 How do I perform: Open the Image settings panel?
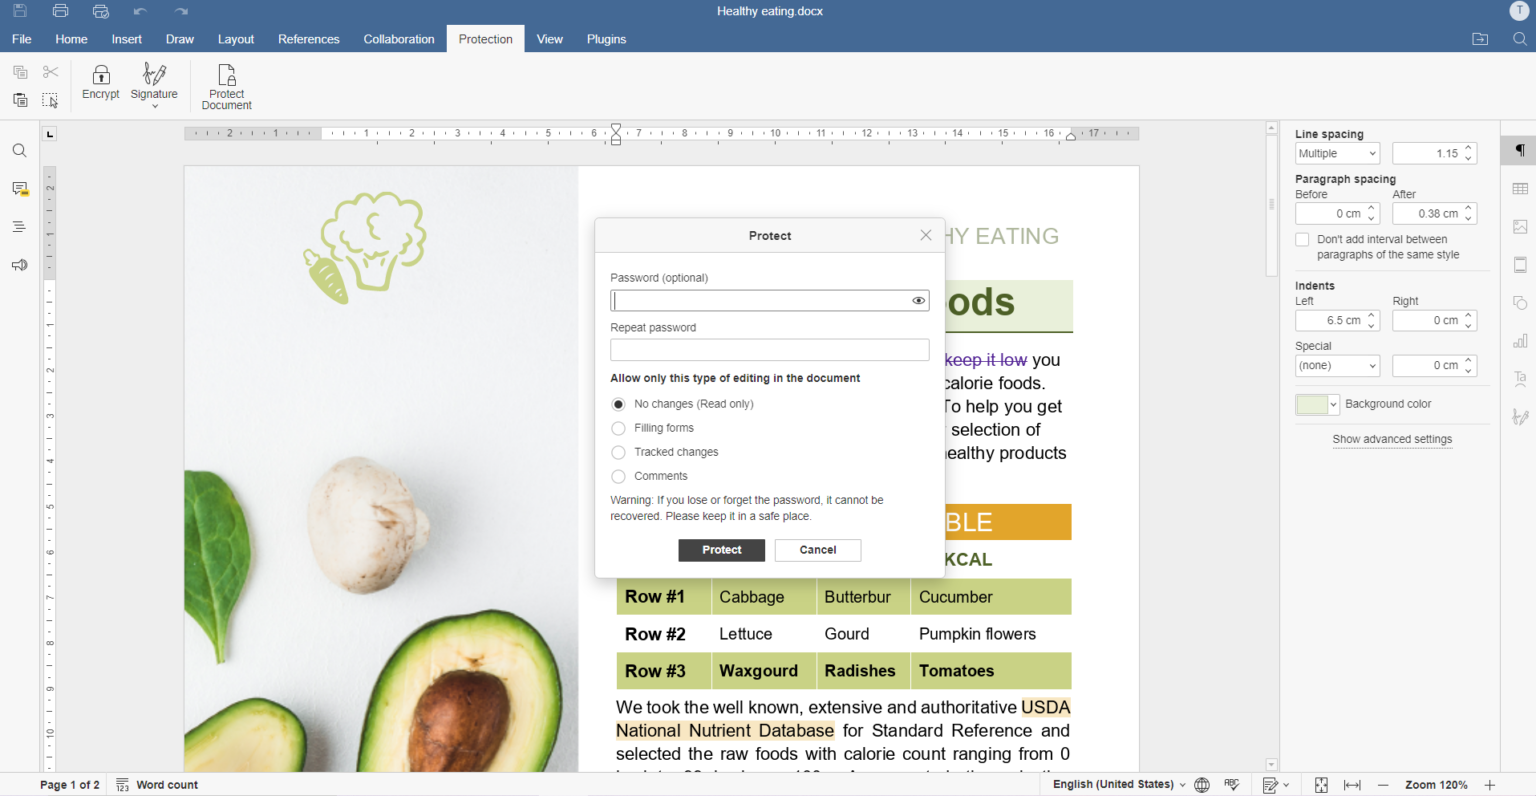[x=1520, y=226]
